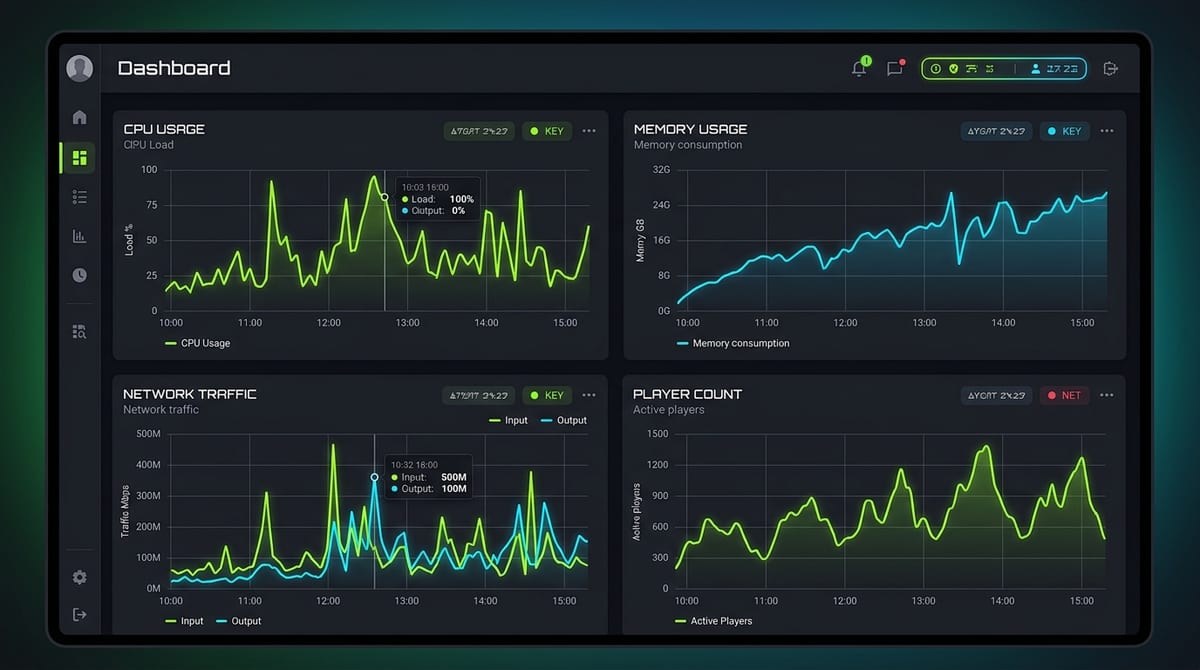Screen dimensions: 1200x670
Task: Click the highlighted data point on the CPU chart
Action: [x=384, y=197]
